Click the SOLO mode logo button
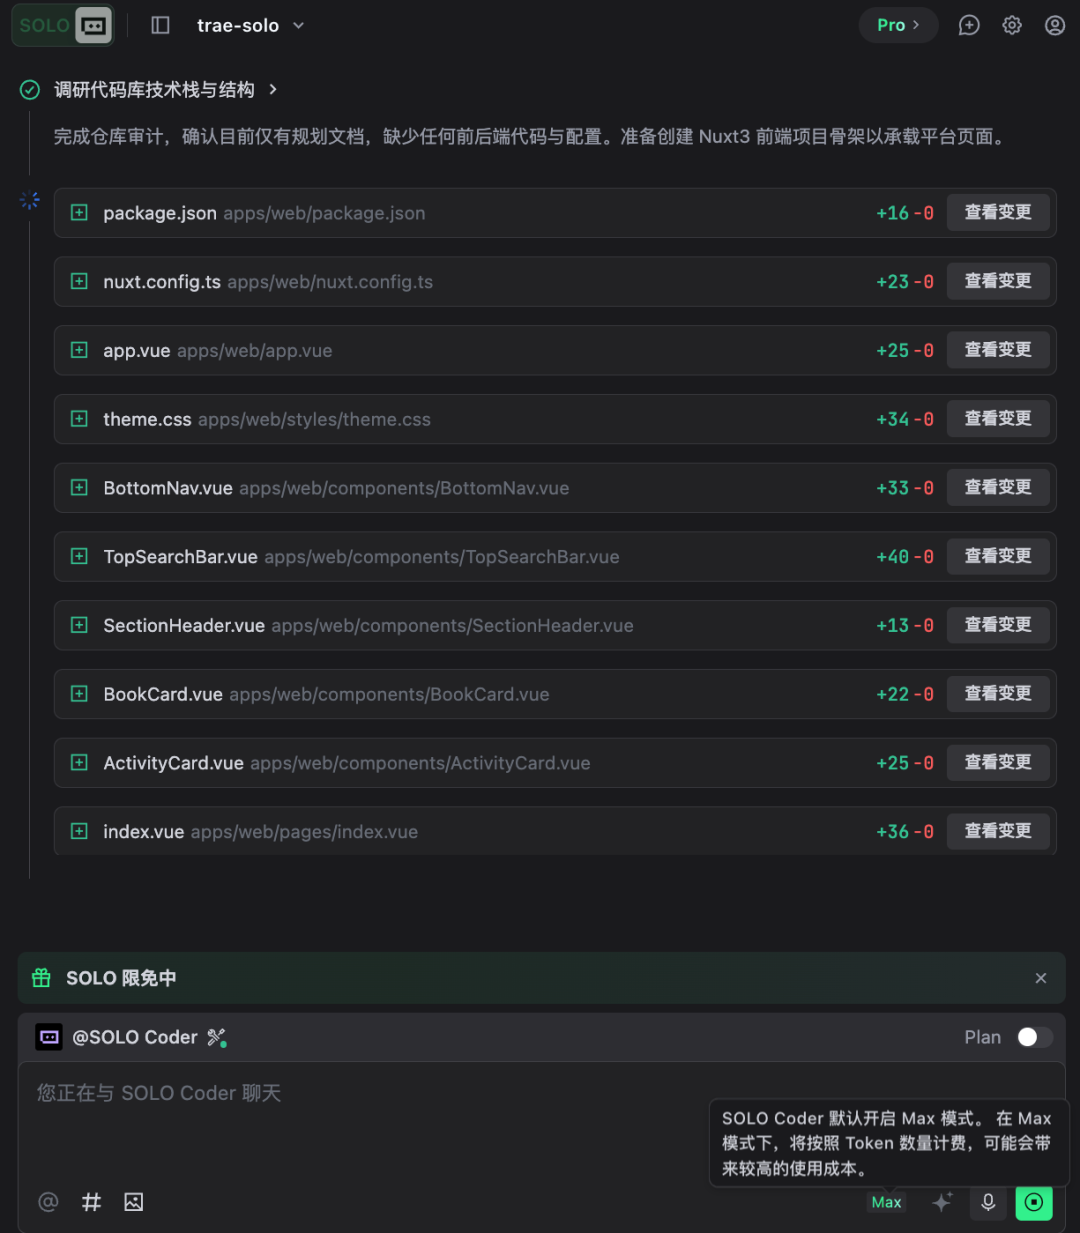The width and height of the screenshot is (1080, 1233). (x=64, y=26)
